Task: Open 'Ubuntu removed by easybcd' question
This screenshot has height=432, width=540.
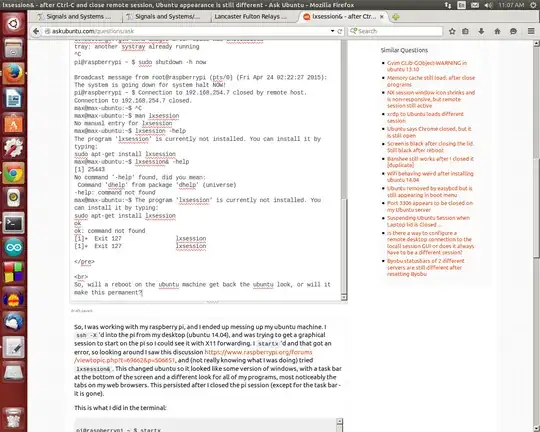Action: click(x=429, y=192)
